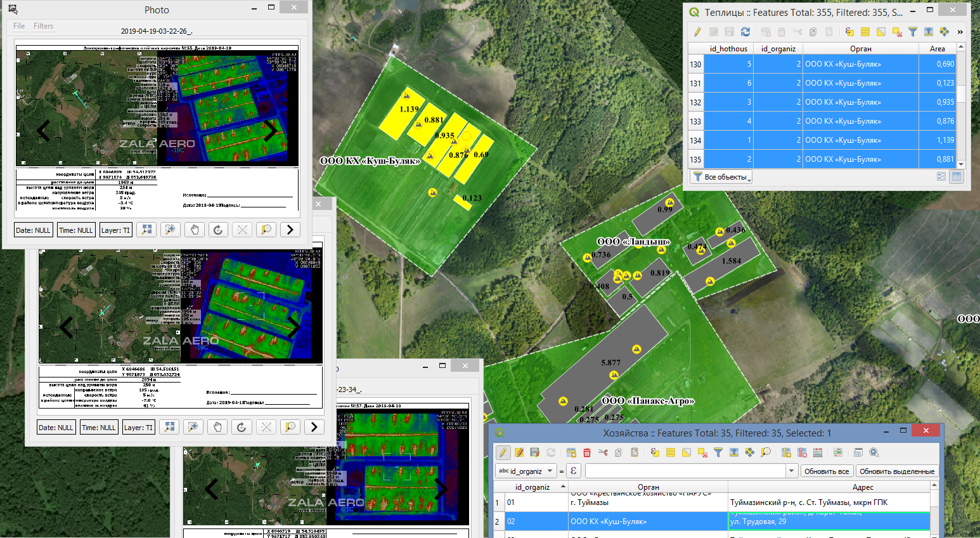Open File menu in Photo window
The height and width of the screenshot is (538, 980).
coord(19,26)
